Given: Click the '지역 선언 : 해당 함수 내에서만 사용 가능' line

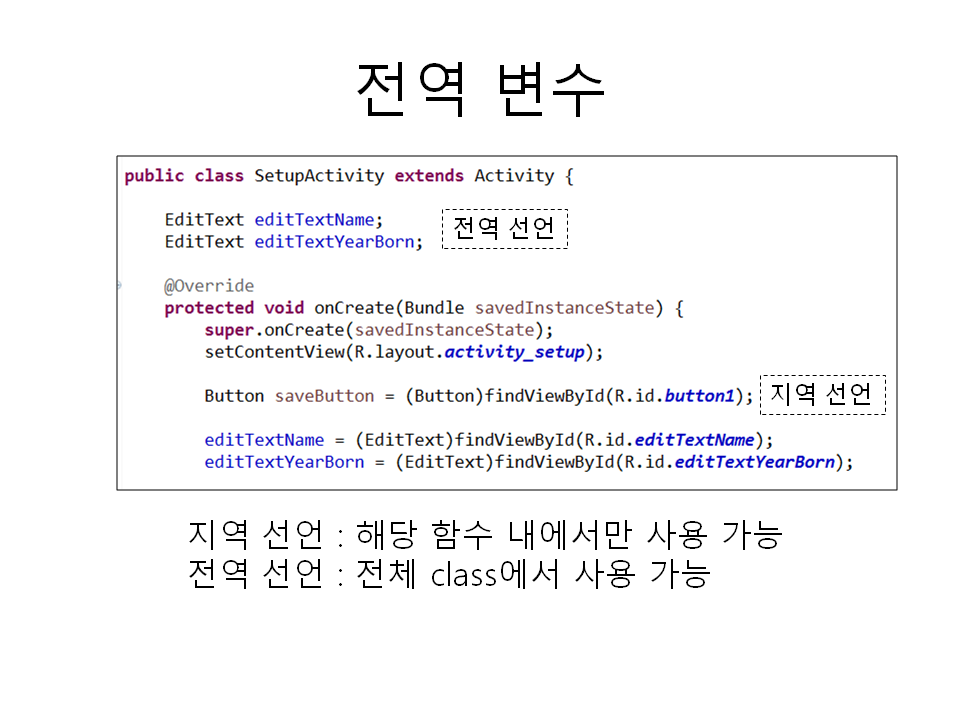Looking at the screenshot, I should pyautogui.click(x=485, y=534).
